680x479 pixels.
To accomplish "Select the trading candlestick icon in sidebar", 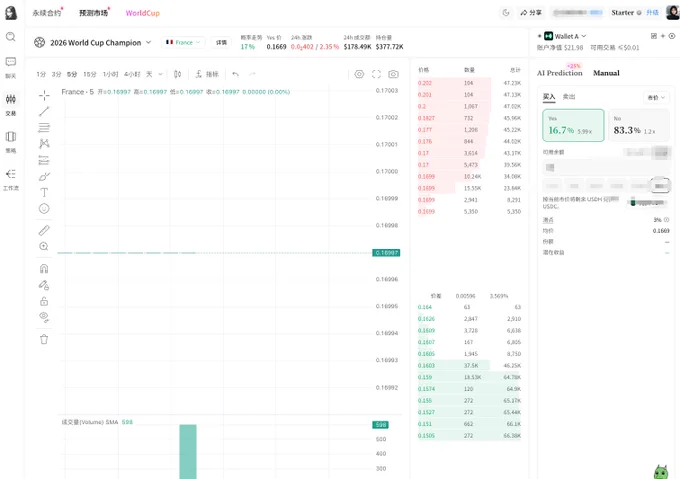I will click(x=10, y=99).
